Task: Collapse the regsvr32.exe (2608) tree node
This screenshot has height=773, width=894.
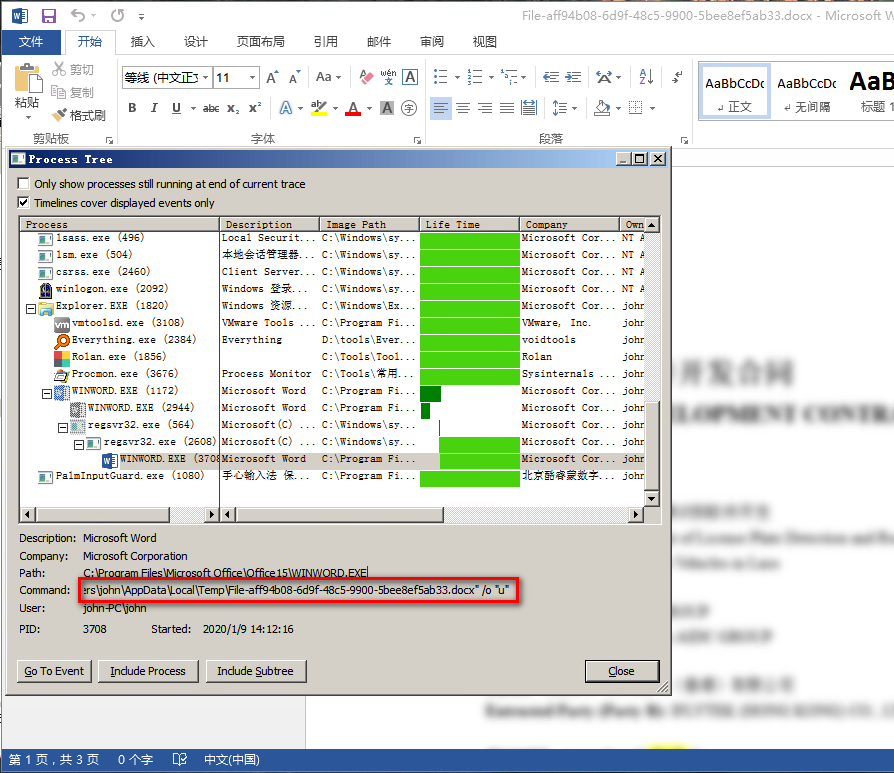Action: tap(79, 445)
